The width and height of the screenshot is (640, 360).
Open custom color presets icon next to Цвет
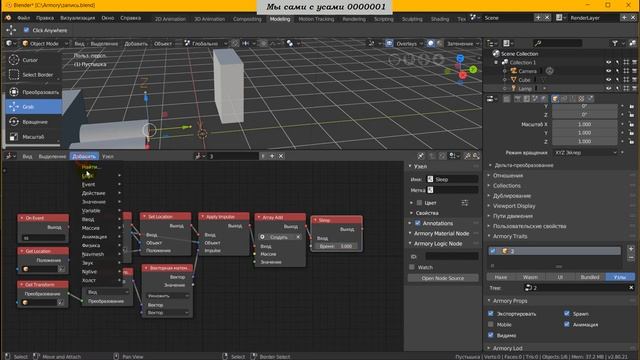(464, 203)
